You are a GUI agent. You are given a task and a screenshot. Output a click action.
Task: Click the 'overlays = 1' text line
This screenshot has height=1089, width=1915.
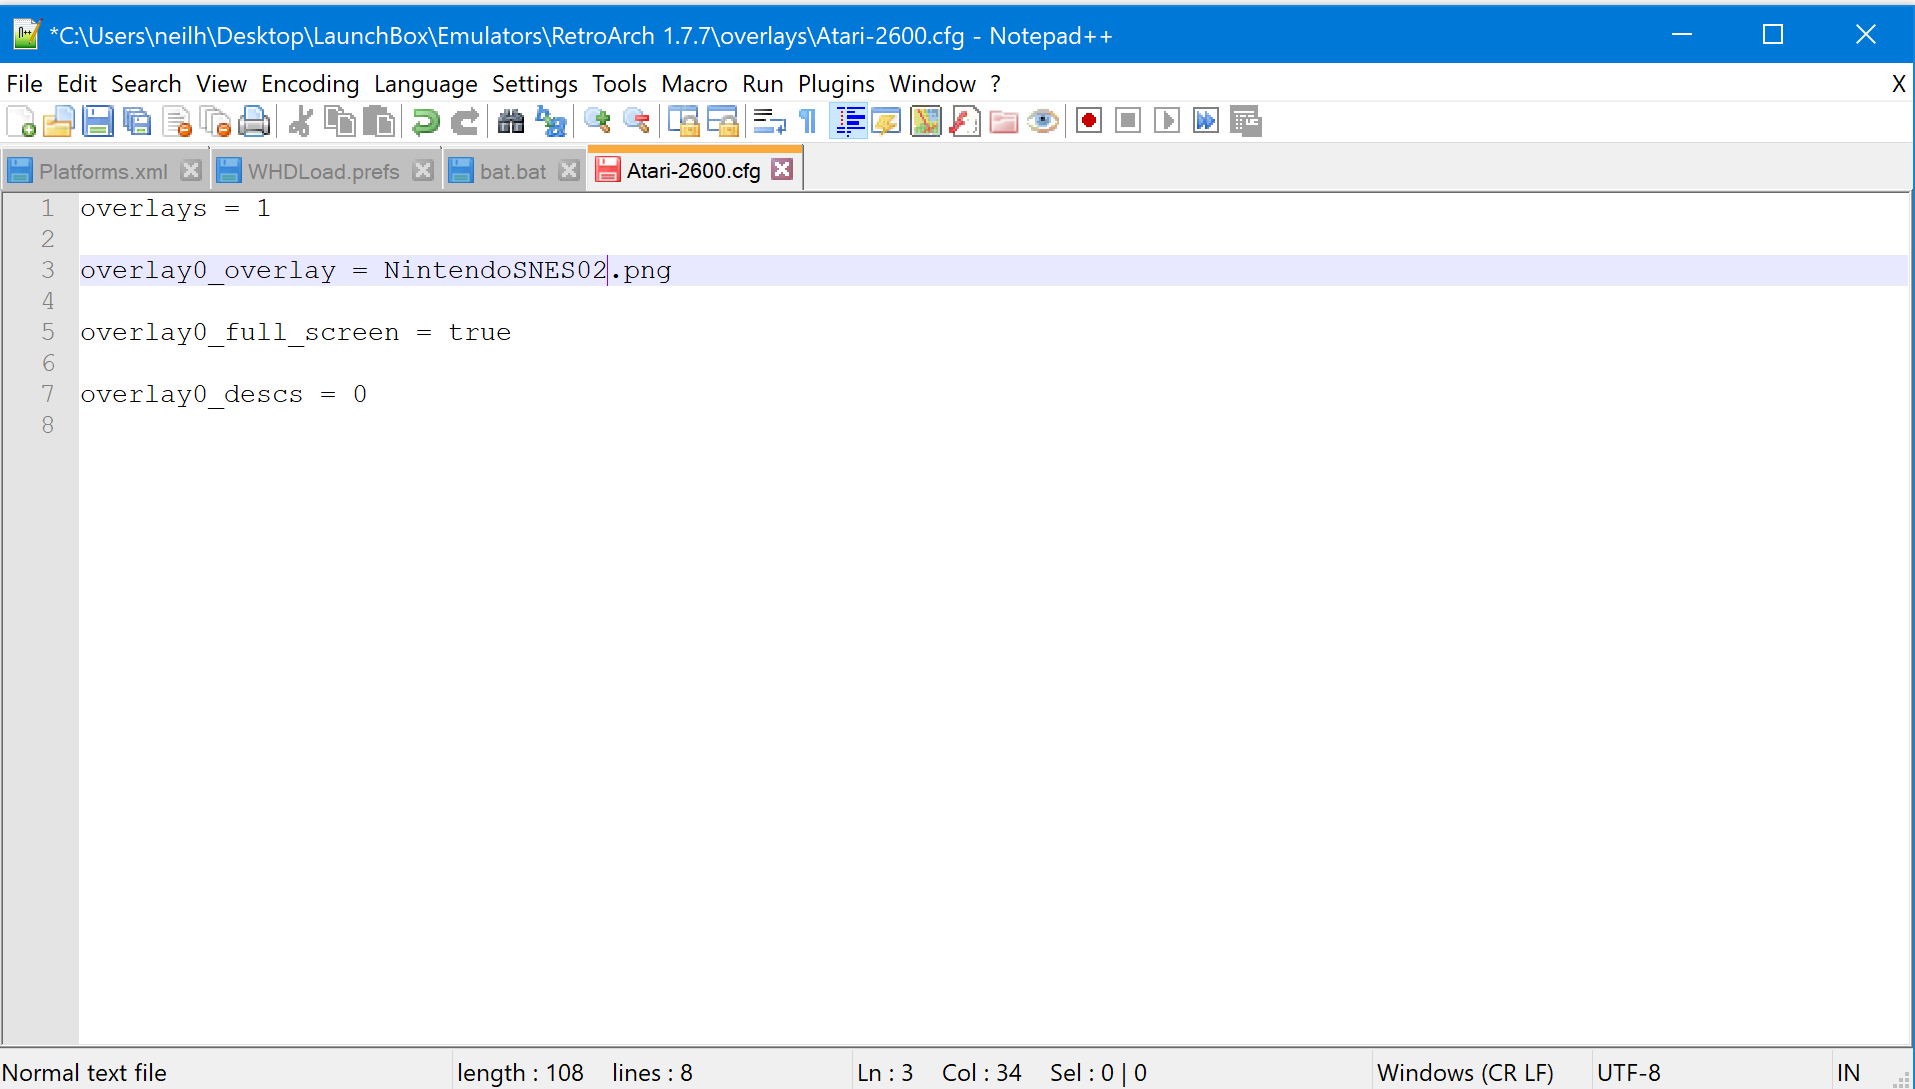(176, 208)
